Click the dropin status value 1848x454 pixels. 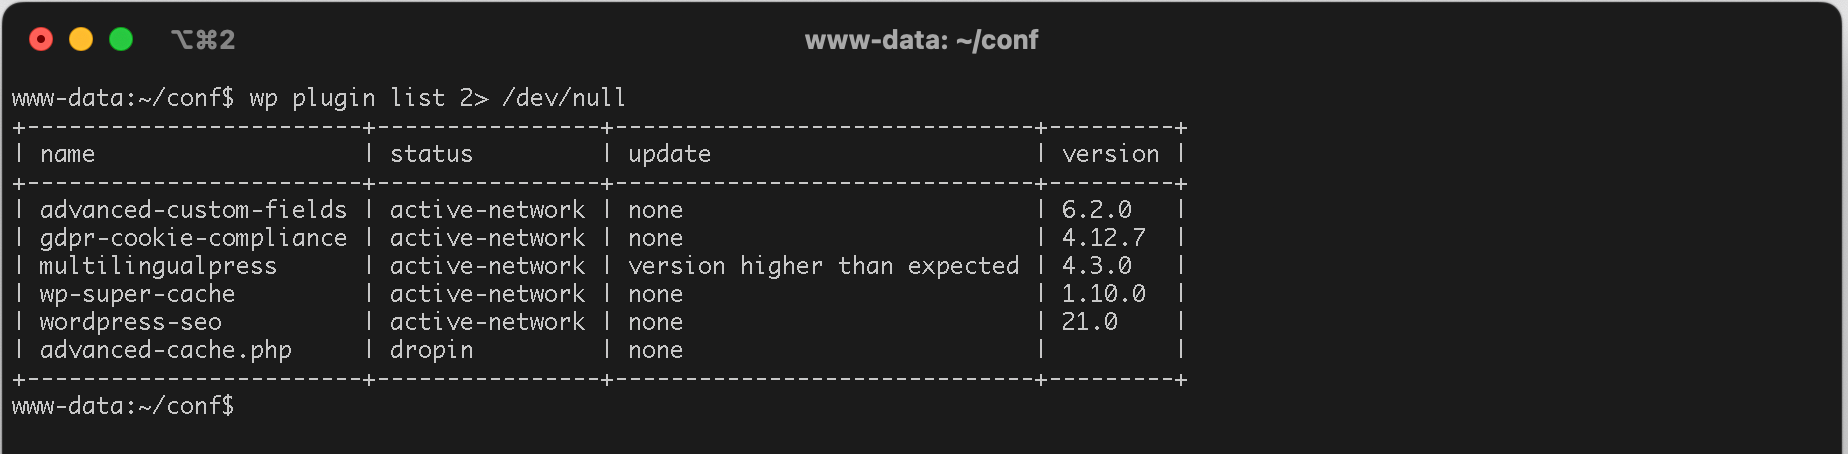click(x=431, y=350)
